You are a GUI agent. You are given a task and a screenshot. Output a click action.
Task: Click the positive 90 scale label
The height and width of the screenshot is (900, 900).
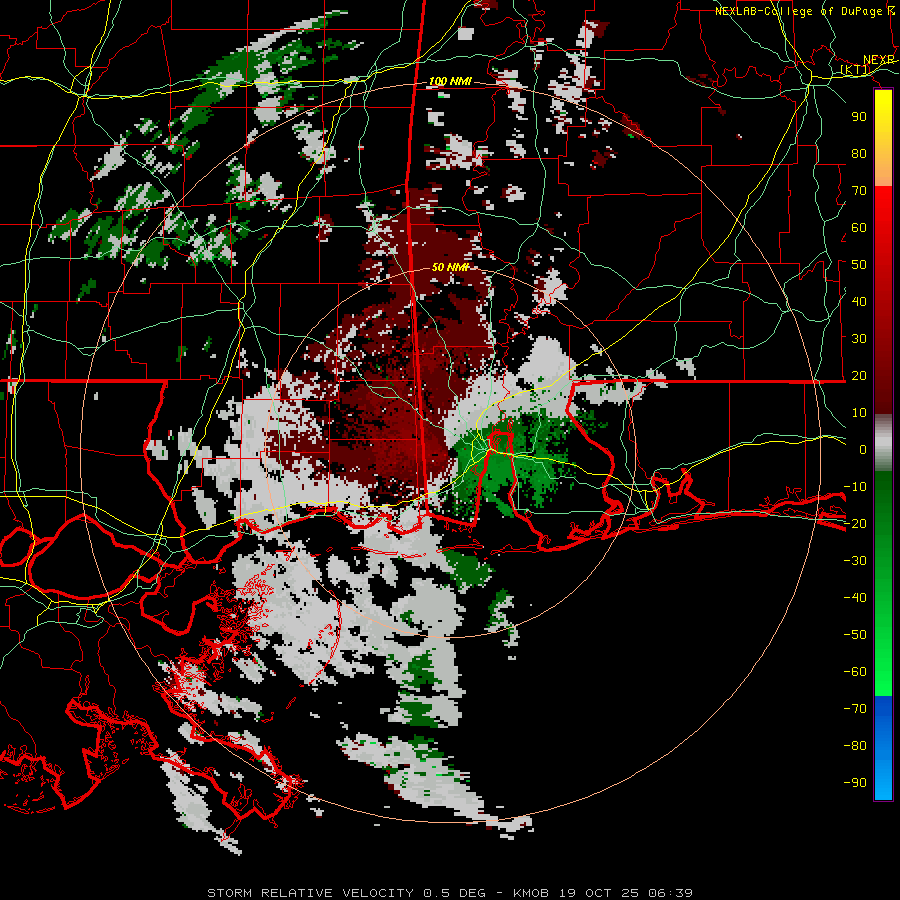point(859,117)
